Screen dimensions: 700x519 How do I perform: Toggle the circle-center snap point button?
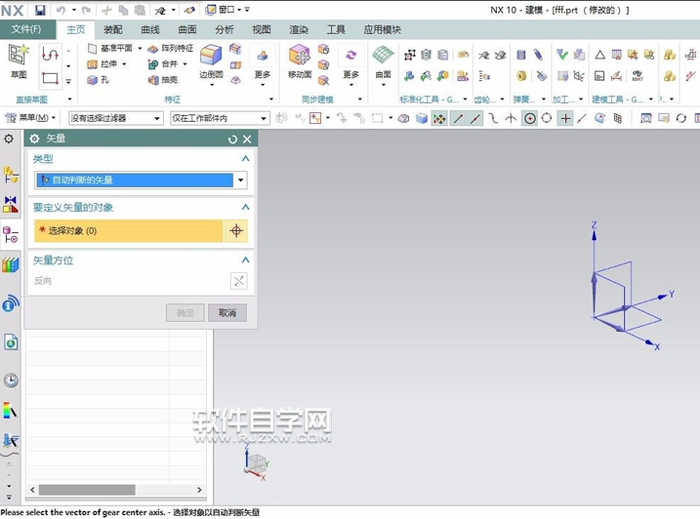530,118
